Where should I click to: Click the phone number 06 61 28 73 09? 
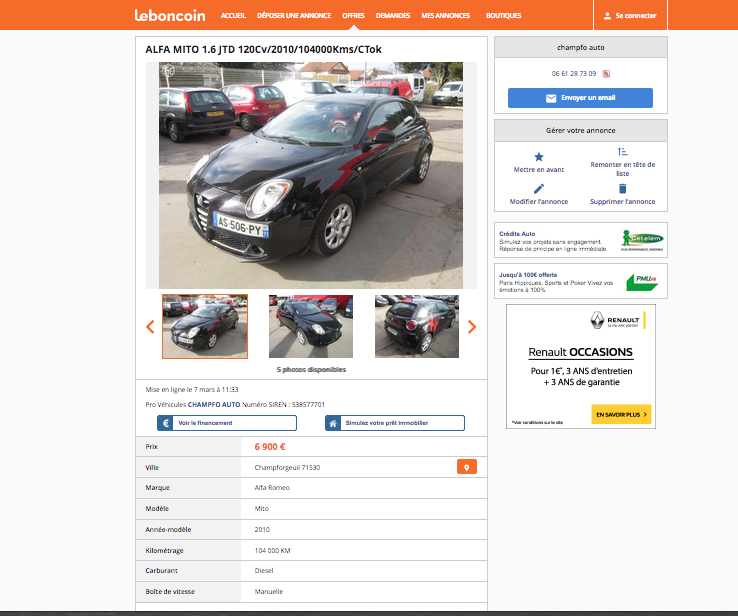coord(574,73)
